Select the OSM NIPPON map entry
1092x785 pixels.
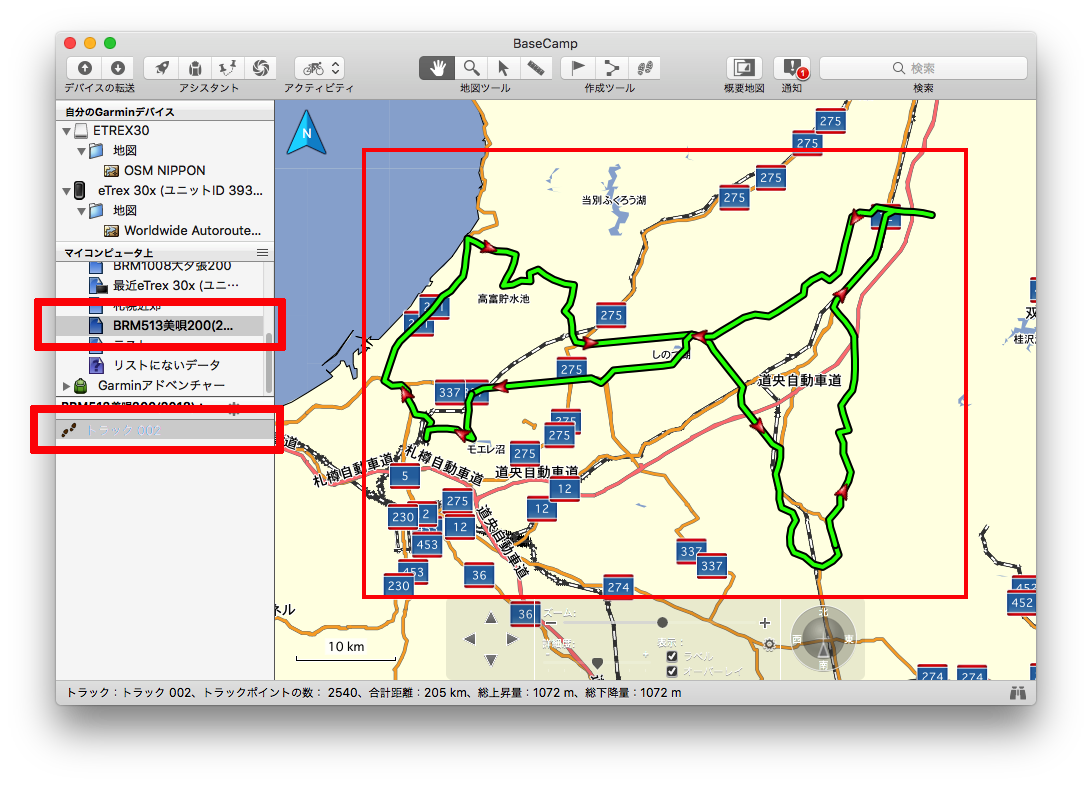click(164, 171)
